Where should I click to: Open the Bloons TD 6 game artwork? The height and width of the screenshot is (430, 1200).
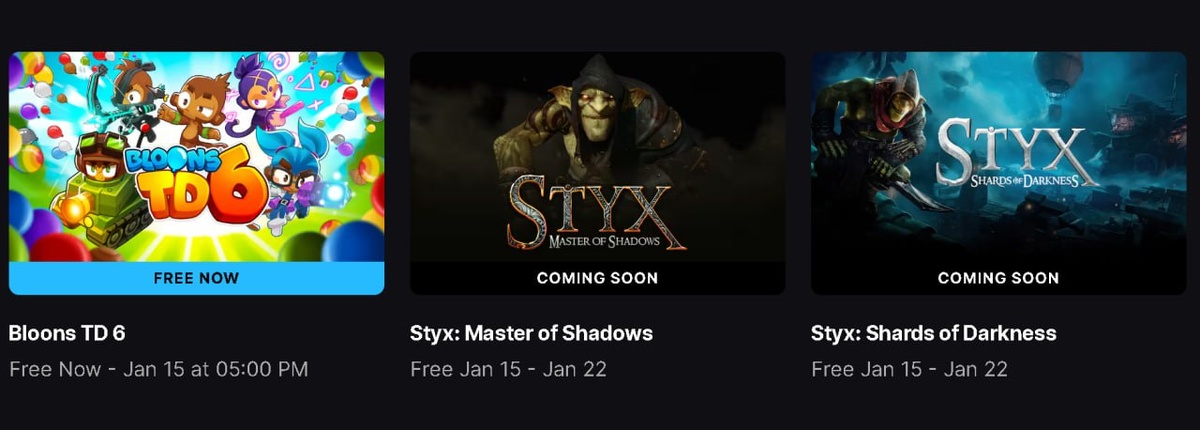coord(197,157)
